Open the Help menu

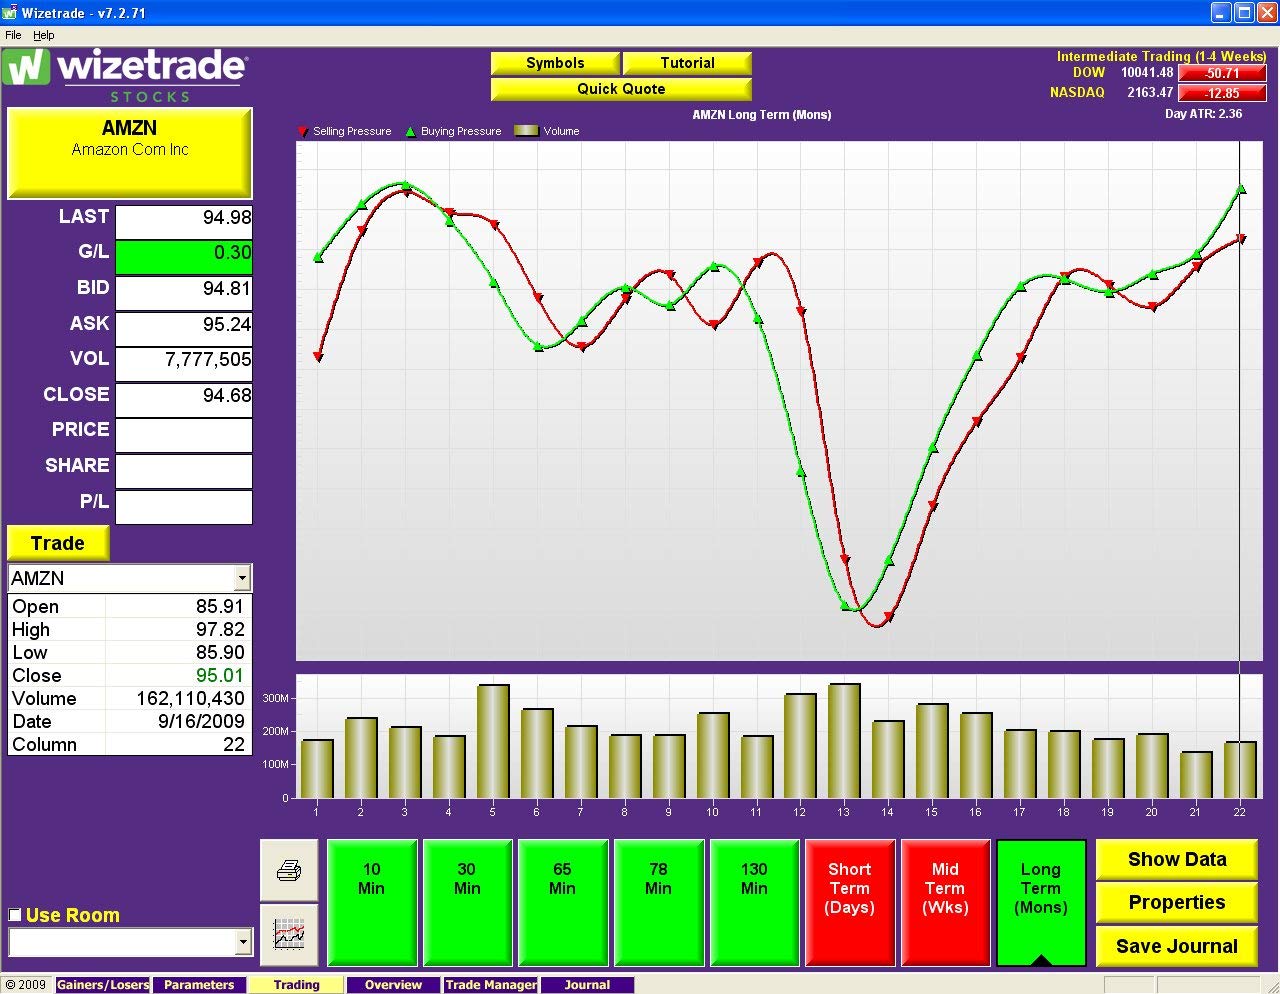point(44,35)
